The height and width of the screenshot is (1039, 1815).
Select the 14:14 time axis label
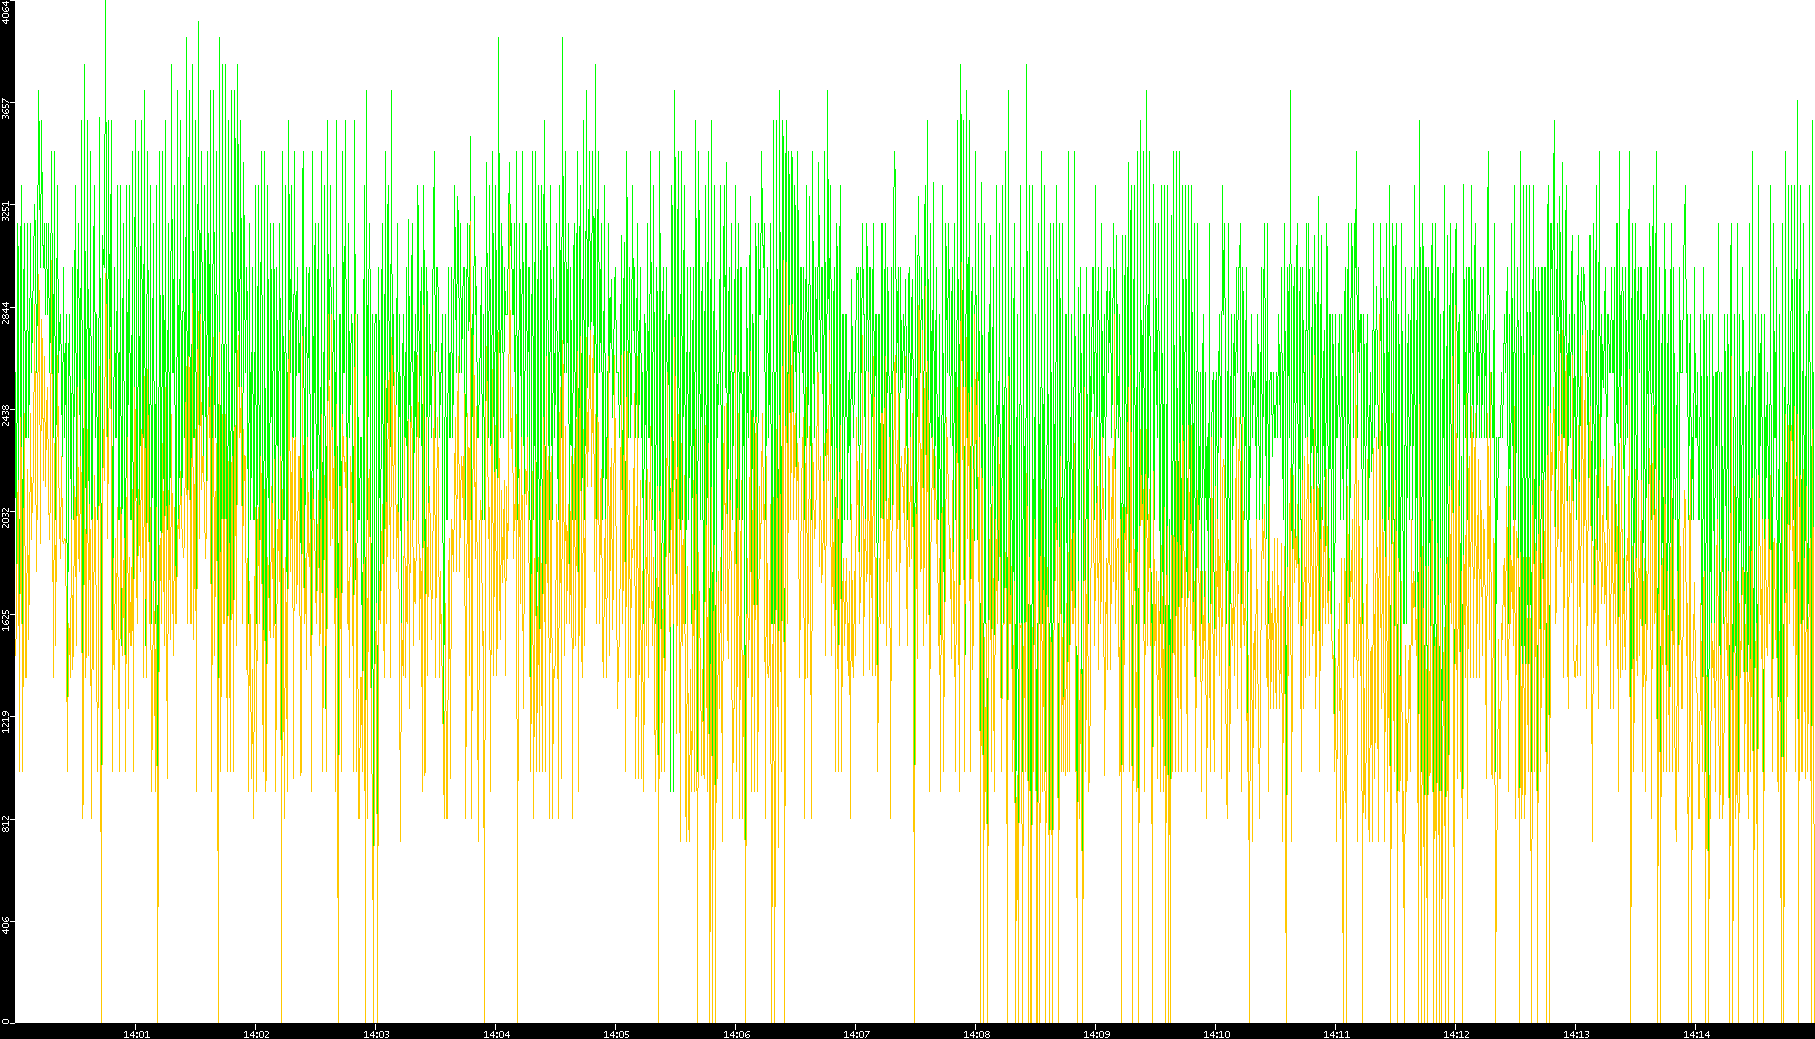coord(1697,1034)
